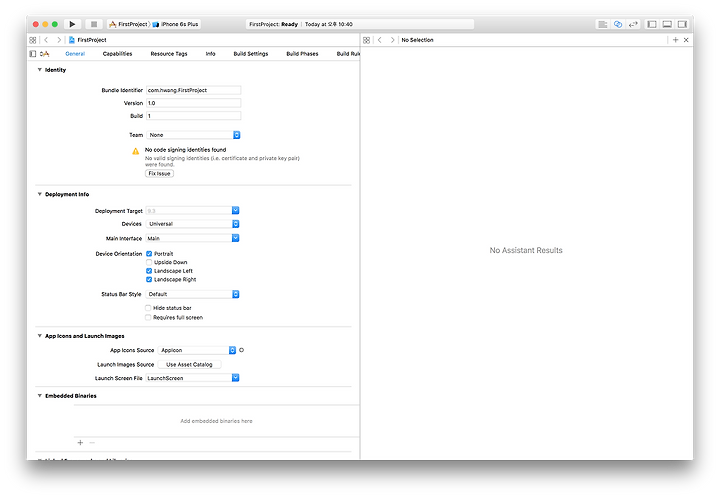
Task: Open the Team dropdown
Action: coord(193,135)
